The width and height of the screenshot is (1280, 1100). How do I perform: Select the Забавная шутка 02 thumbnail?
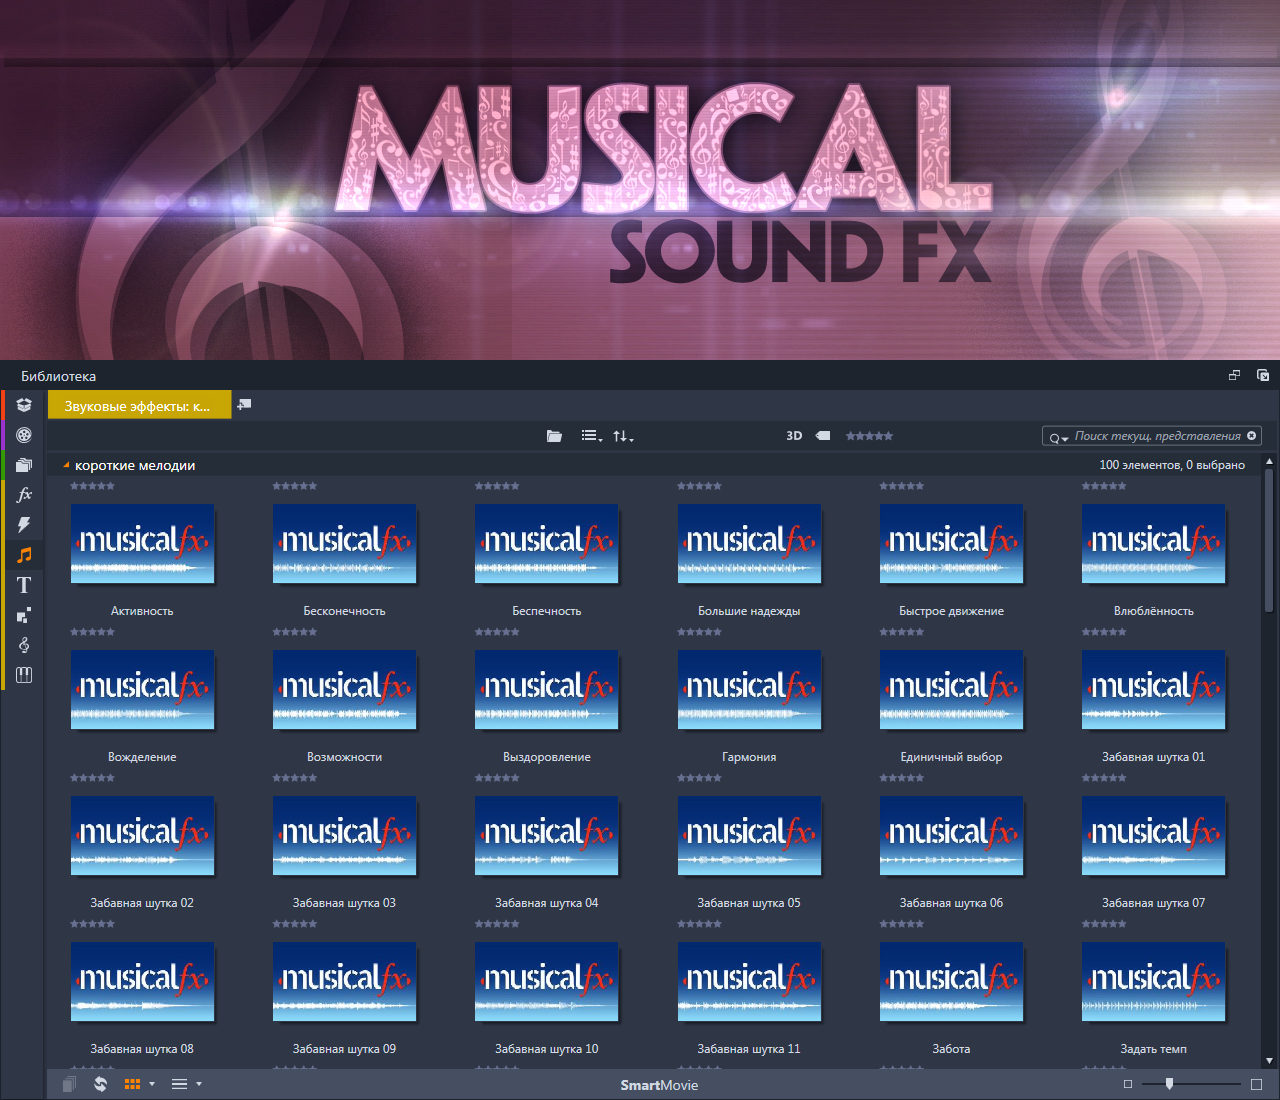click(x=142, y=835)
